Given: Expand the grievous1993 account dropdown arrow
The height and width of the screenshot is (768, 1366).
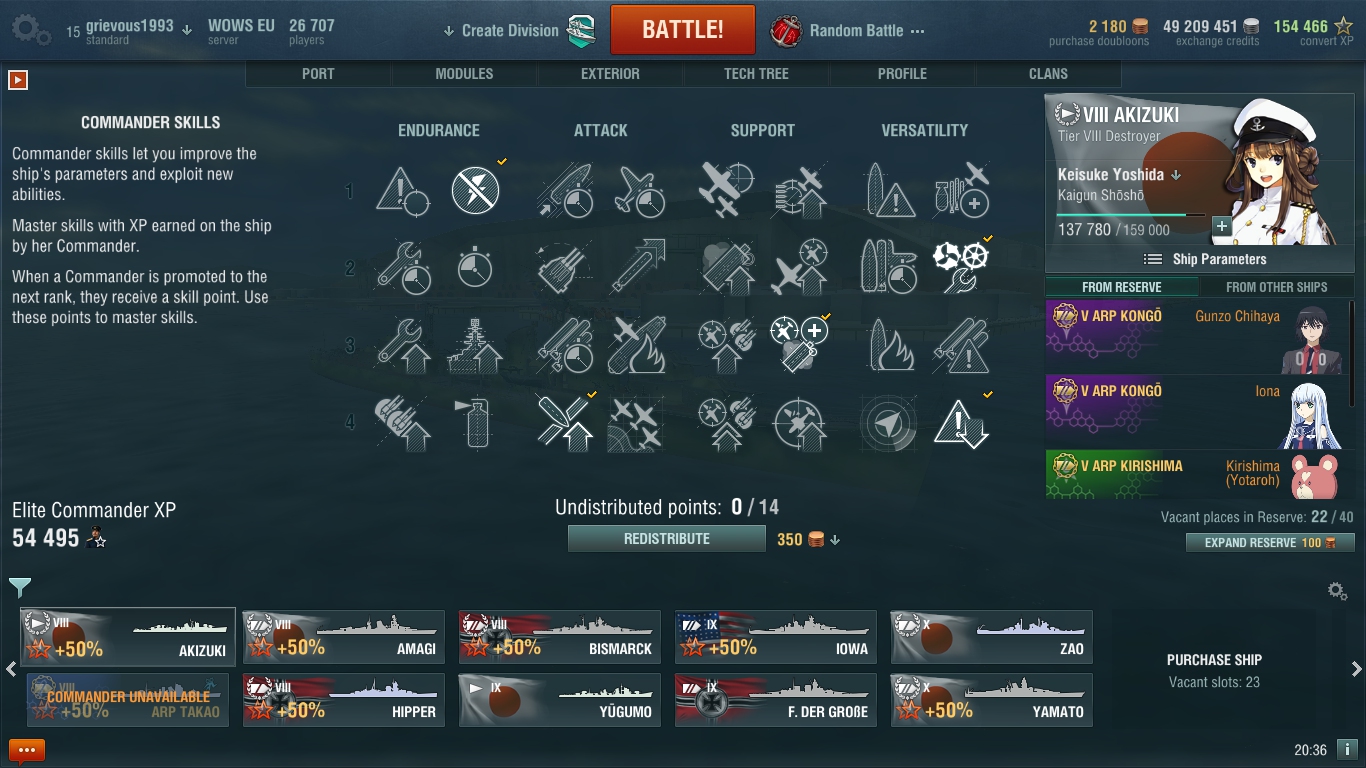Looking at the screenshot, I should point(186,30).
